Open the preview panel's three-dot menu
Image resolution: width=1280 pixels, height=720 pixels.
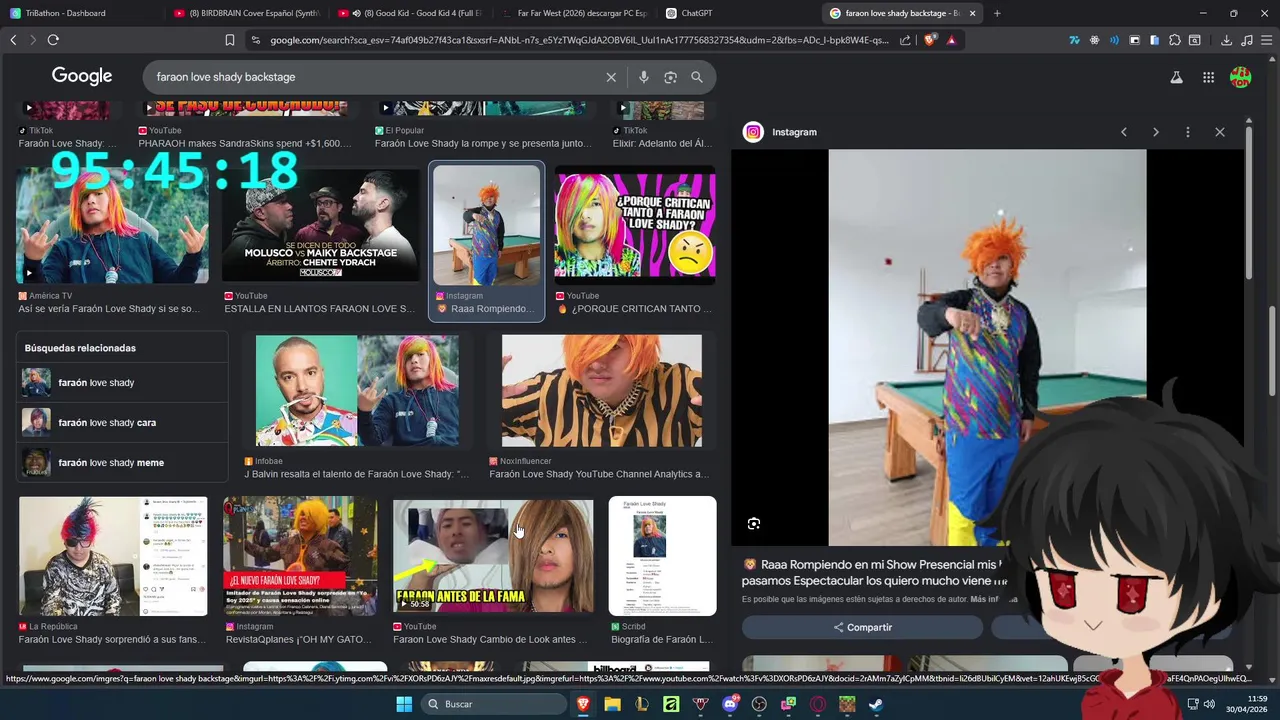coord(1188,132)
